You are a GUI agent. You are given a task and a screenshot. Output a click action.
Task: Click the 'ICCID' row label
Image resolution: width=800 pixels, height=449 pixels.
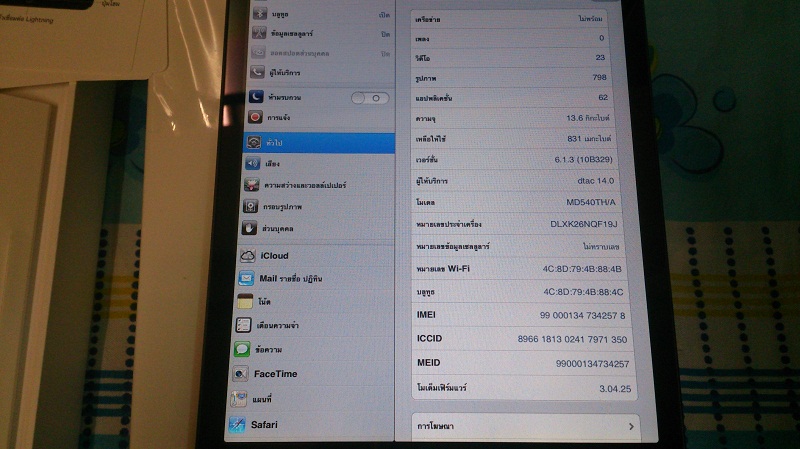(x=430, y=338)
